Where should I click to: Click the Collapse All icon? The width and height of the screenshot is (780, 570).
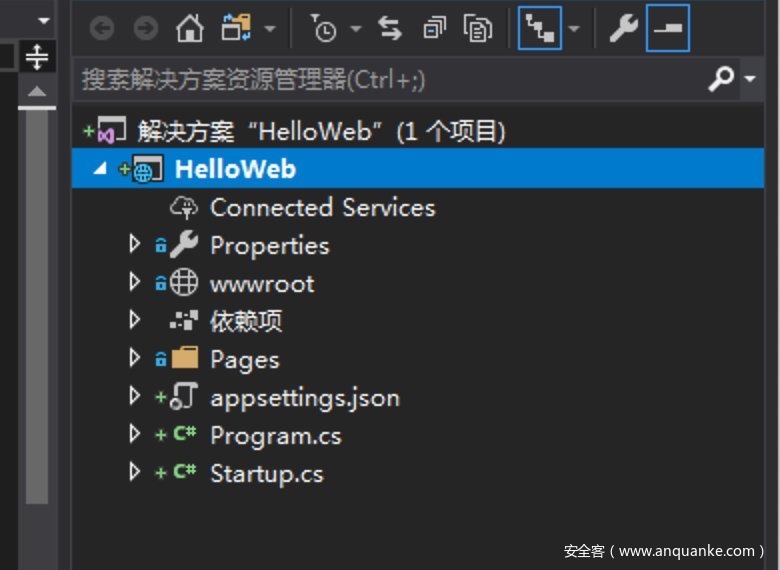[434, 29]
